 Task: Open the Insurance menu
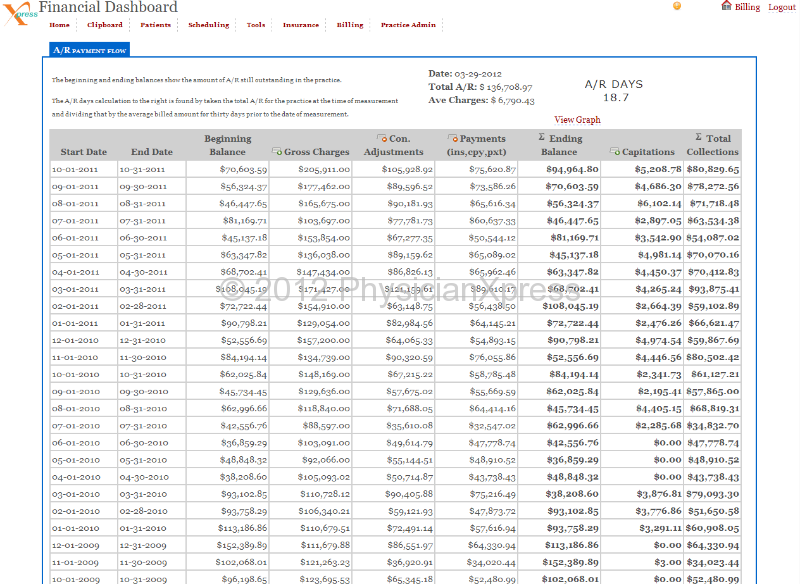coord(300,25)
